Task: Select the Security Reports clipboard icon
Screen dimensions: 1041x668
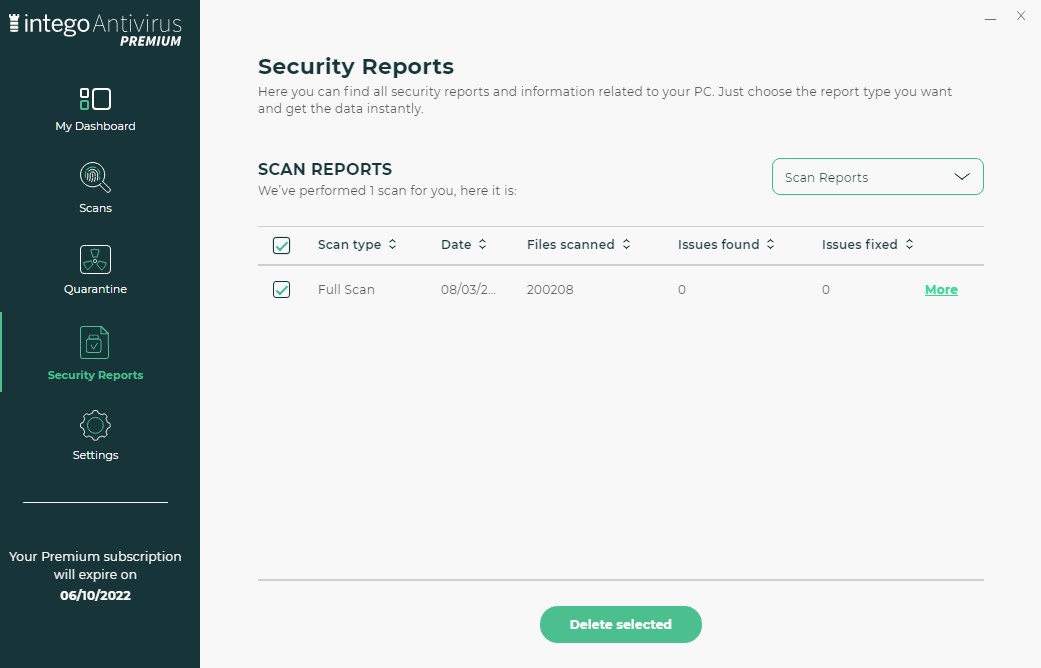Action: (x=95, y=343)
